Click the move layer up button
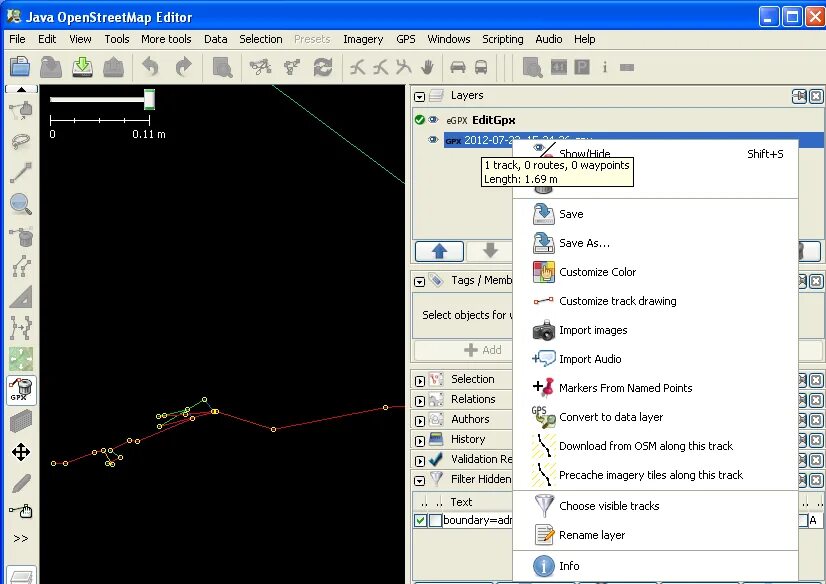This screenshot has width=826, height=584. tap(439, 251)
